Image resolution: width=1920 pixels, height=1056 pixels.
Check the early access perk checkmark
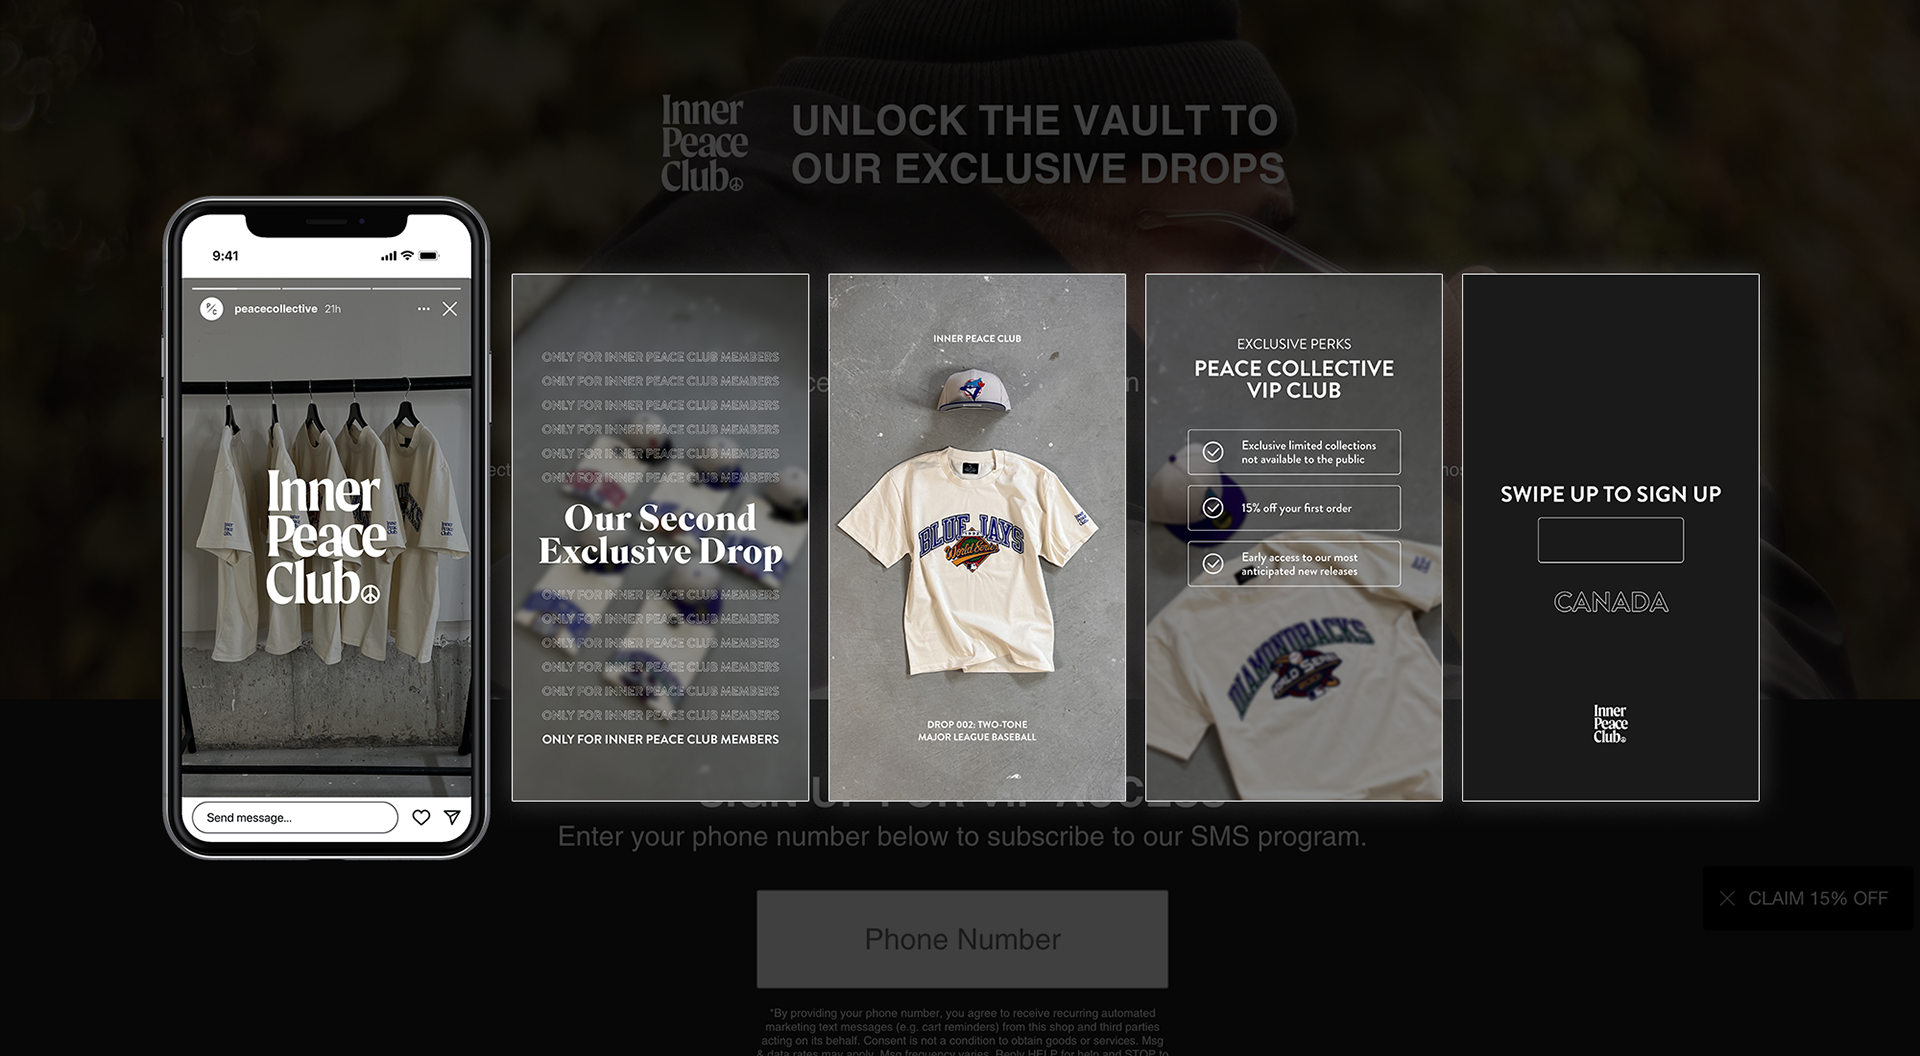pos(1213,564)
